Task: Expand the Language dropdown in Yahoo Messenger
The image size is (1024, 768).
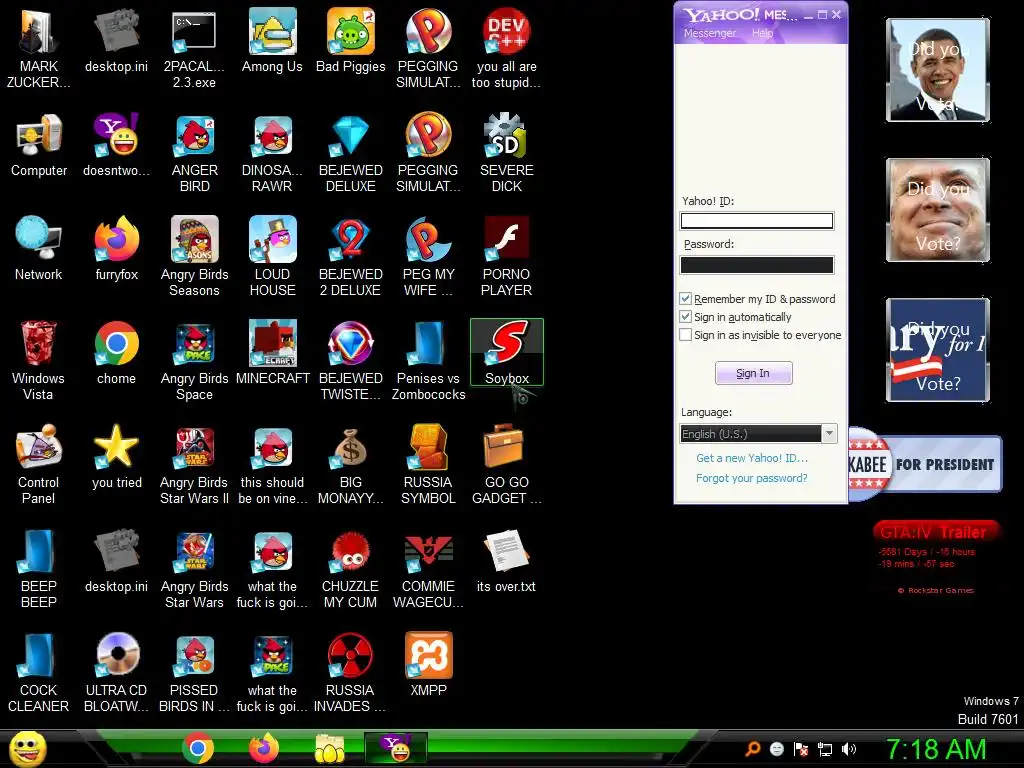Action: click(x=829, y=434)
